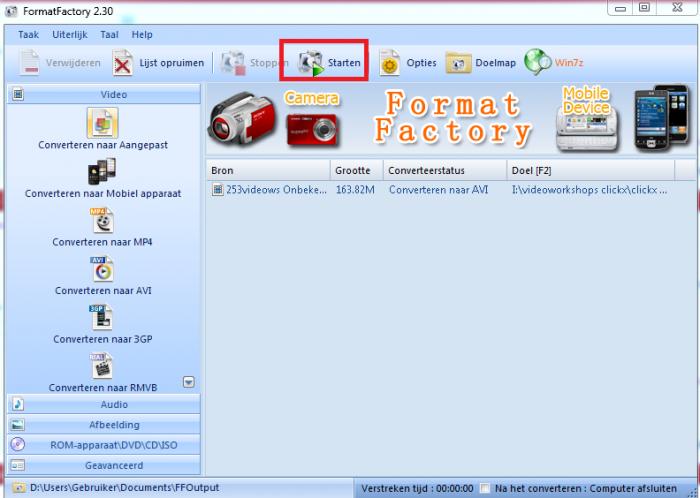This screenshot has width=700, height=498.
Task: Click the red photo camera banner image
Action: [312, 129]
